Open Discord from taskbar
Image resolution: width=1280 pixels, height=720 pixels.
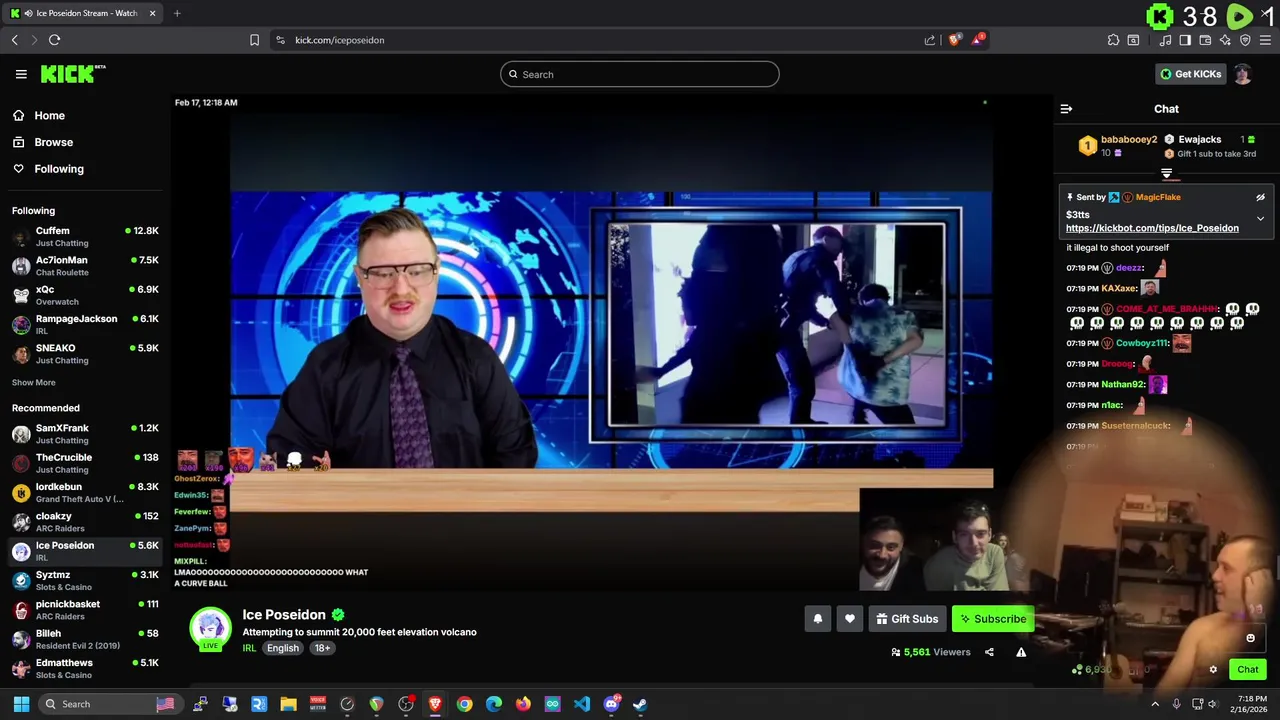[611, 704]
